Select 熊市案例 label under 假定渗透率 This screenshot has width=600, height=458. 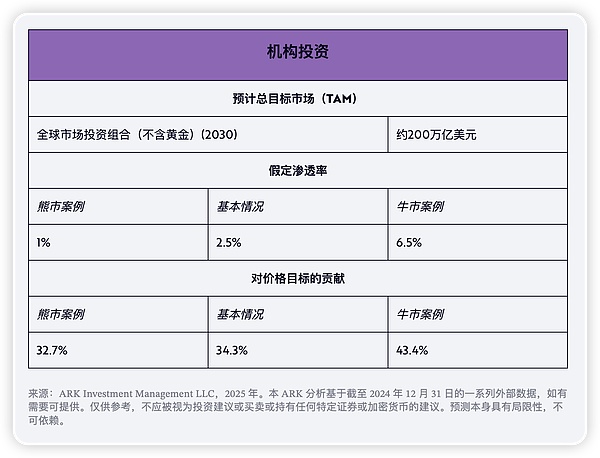pyautogui.click(x=59, y=206)
